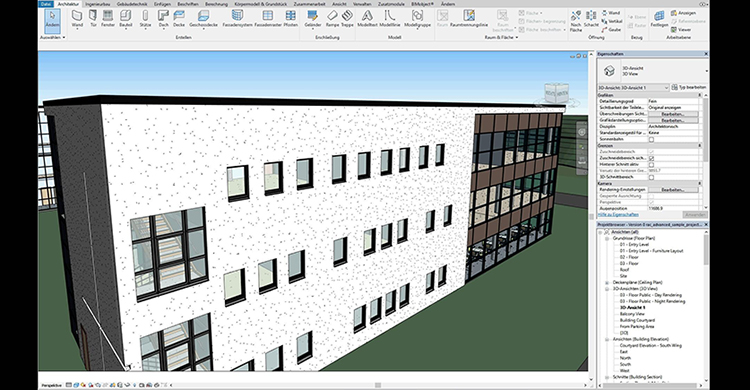The image size is (750, 390).
Task: Toggle Zuschneidebereich sichtbar checkbox
Action: [651, 158]
